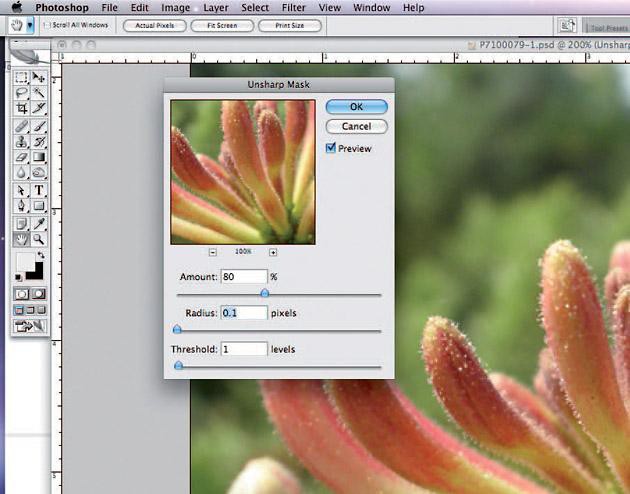Click the Actual Pixels button
The height and width of the screenshot is (494, 630).
155,25
